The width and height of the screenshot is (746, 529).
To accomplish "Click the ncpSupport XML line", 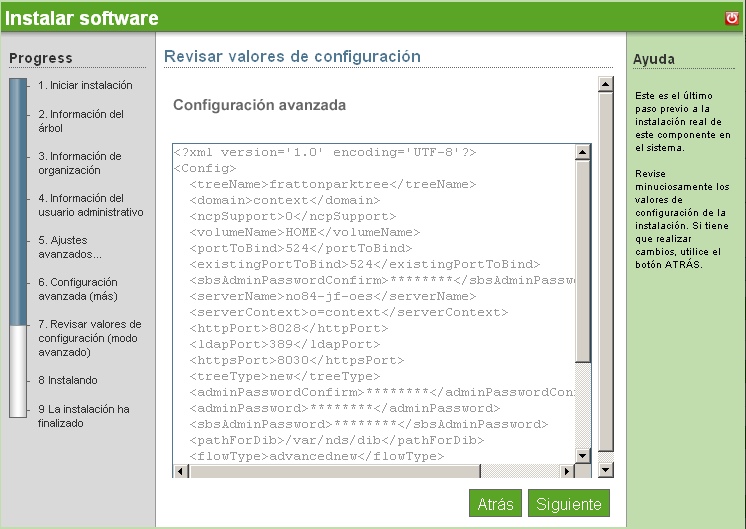I will click(x=293, y=216).
